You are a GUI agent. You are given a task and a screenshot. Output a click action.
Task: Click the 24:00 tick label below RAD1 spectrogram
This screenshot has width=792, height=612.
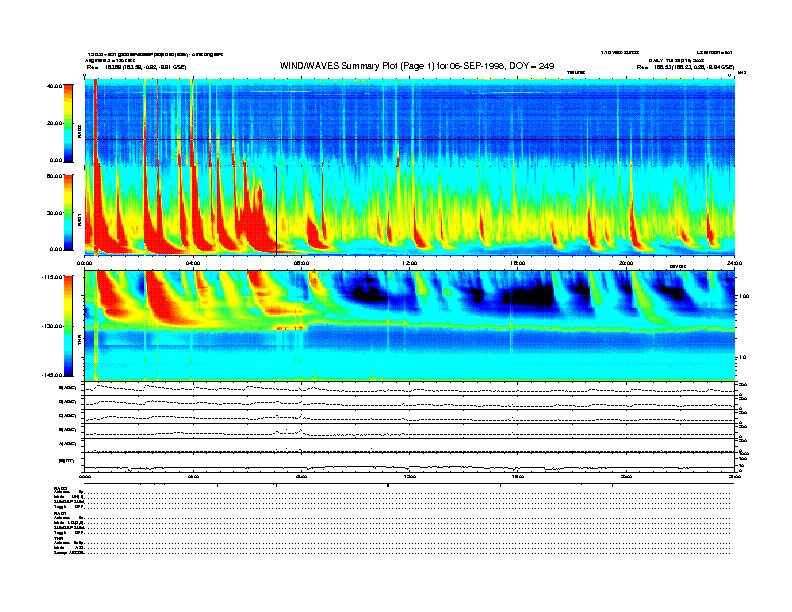[734, 263]
